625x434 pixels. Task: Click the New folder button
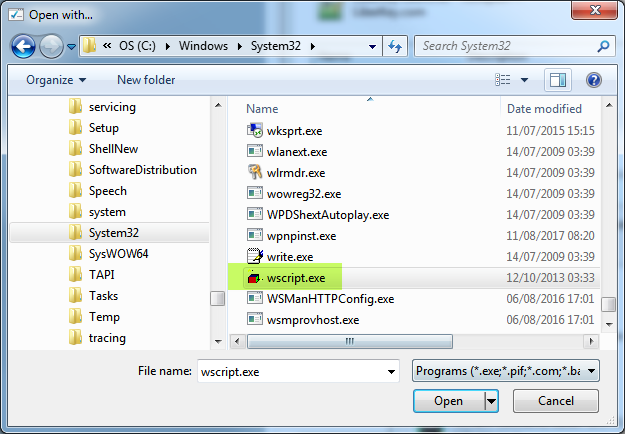tap(146, 79)
